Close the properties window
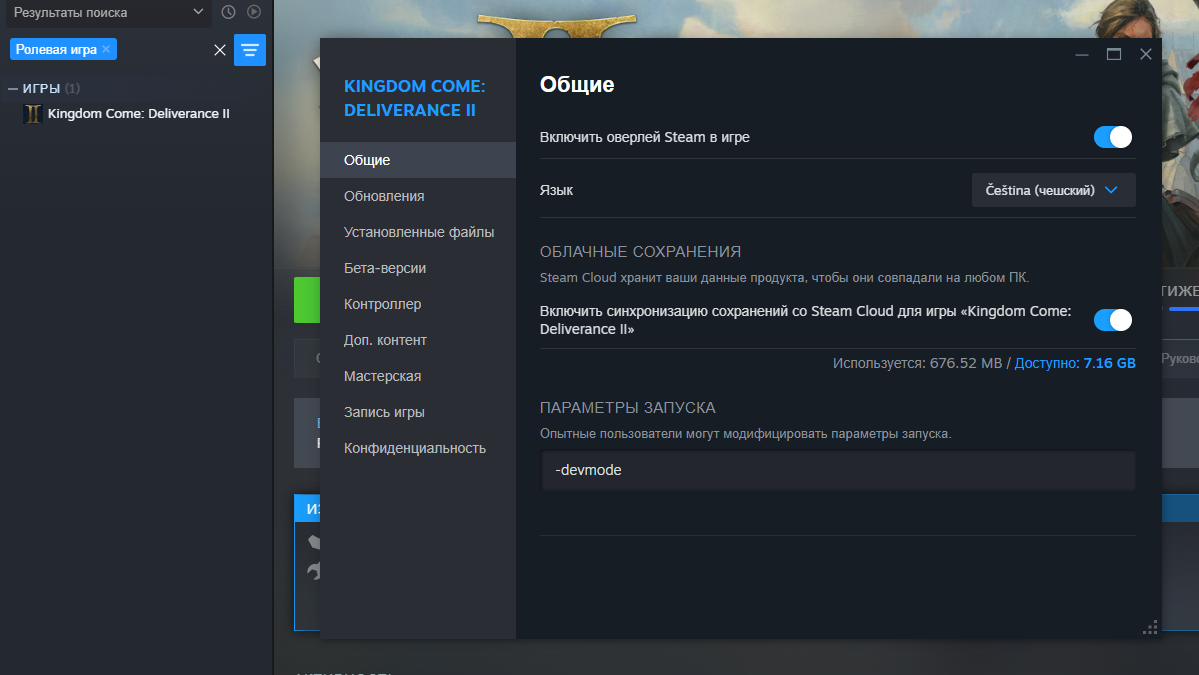This screenshot has width=1199, height=675. point(1145,54)
